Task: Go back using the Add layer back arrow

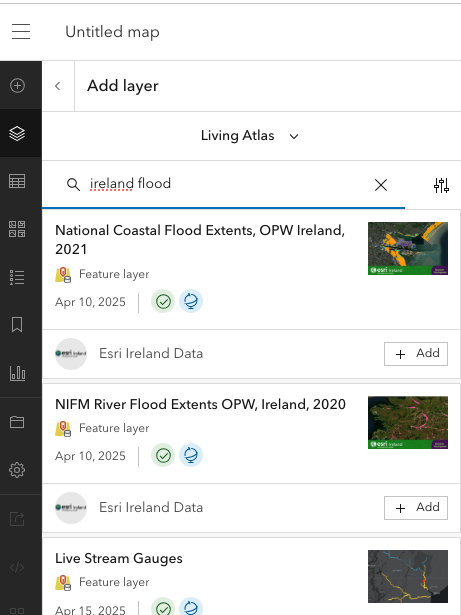Action: pos(58,86)
